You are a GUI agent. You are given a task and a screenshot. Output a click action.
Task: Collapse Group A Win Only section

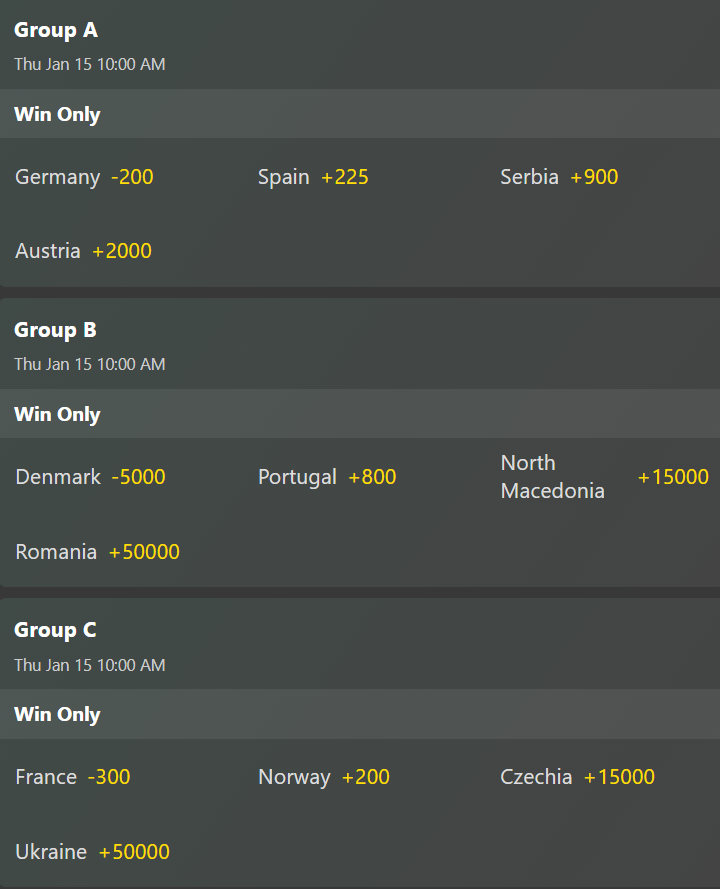tap(58, 114)
